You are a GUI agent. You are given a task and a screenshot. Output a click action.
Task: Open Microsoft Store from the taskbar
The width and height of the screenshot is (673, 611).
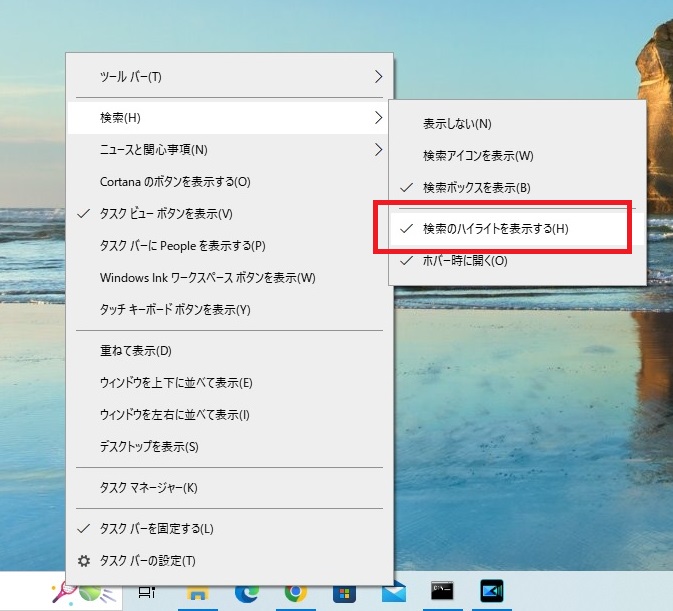[344, 594]
